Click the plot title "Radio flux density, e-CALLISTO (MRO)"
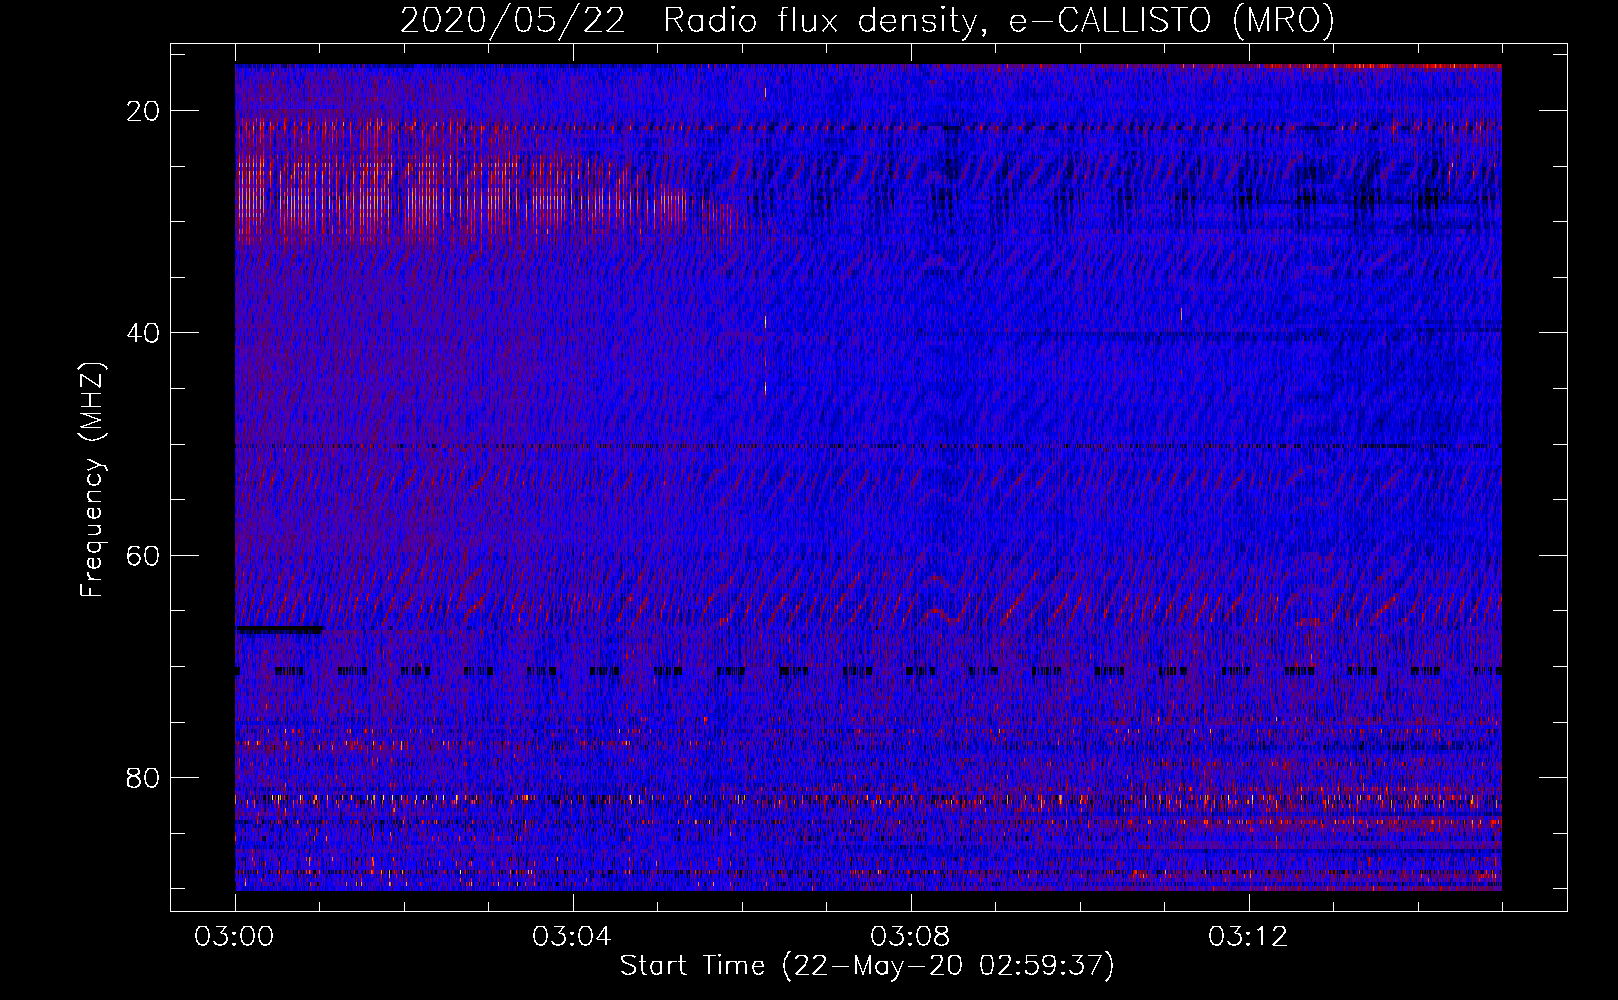 pyautogui.click(x=999, y=20)
